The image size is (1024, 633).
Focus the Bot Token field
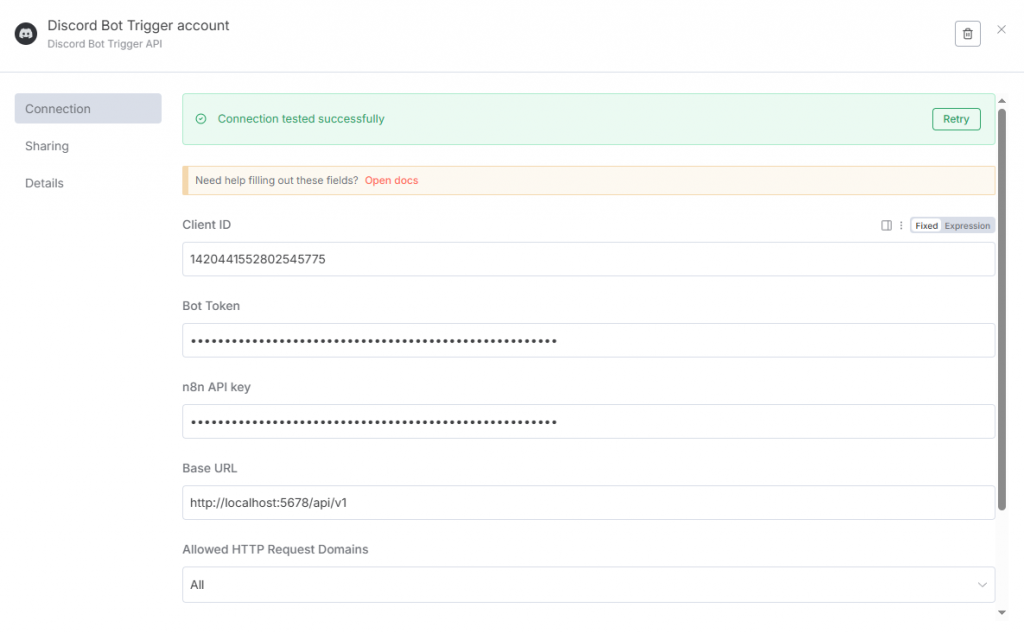[588, 340]
